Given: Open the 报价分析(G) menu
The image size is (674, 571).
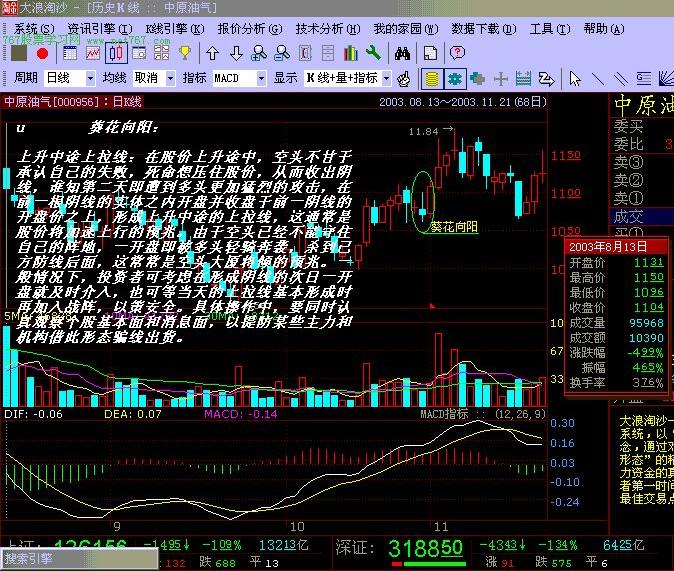Looking at the screenshot, I should 250,29.
